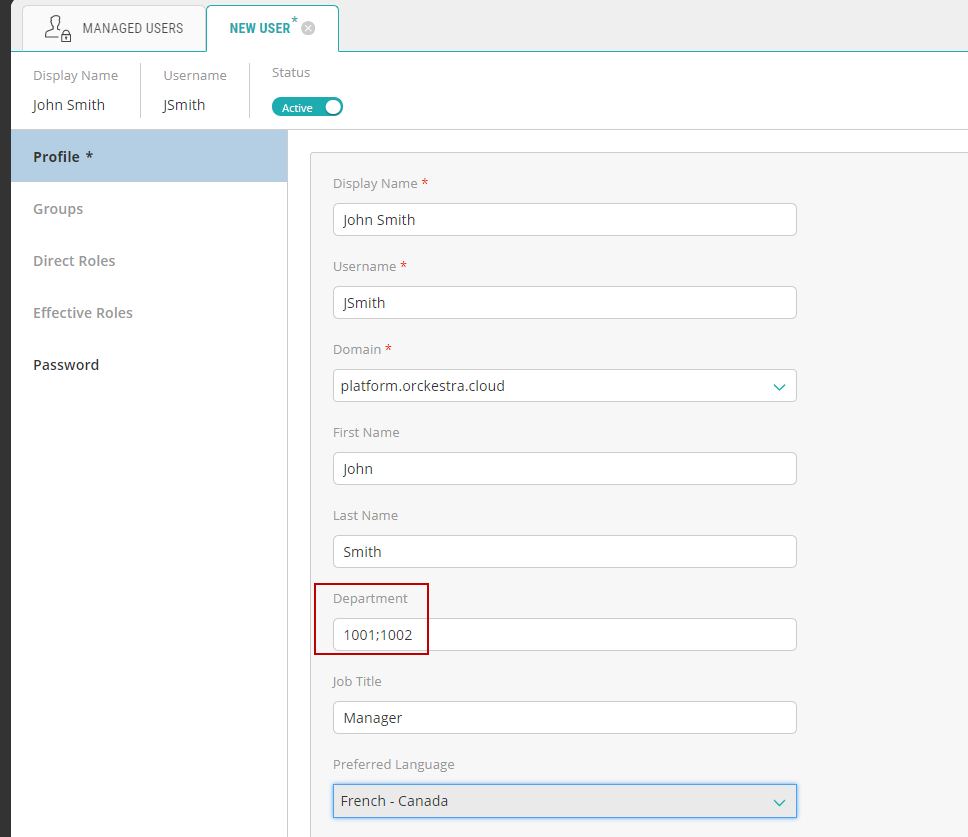Toggle the Active status switch
Screen dimensions: 968x837
point(307,107)
